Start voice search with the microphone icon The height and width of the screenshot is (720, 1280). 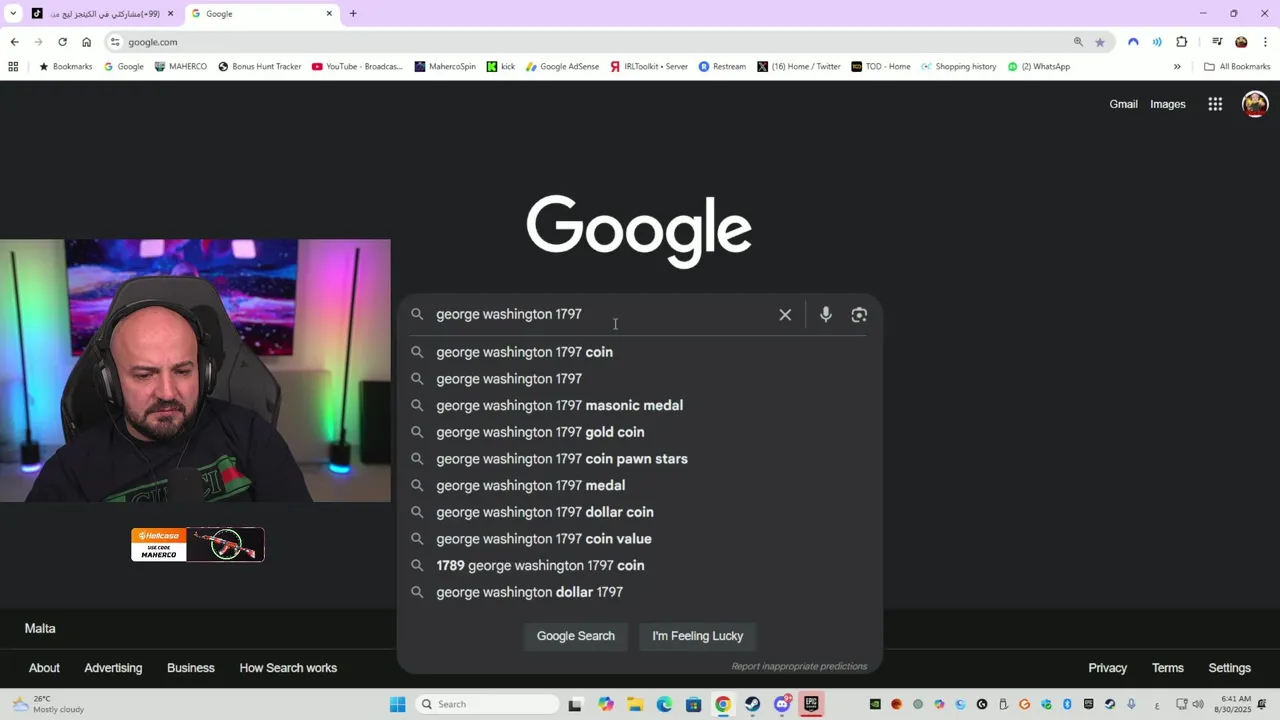coord(826,315)
